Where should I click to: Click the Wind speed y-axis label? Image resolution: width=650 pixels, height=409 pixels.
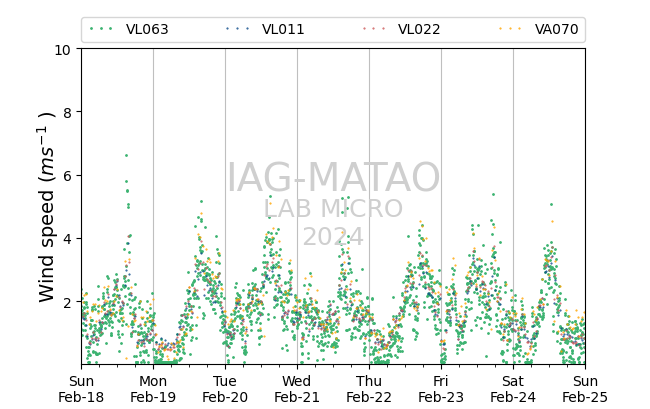pos(47,207)
